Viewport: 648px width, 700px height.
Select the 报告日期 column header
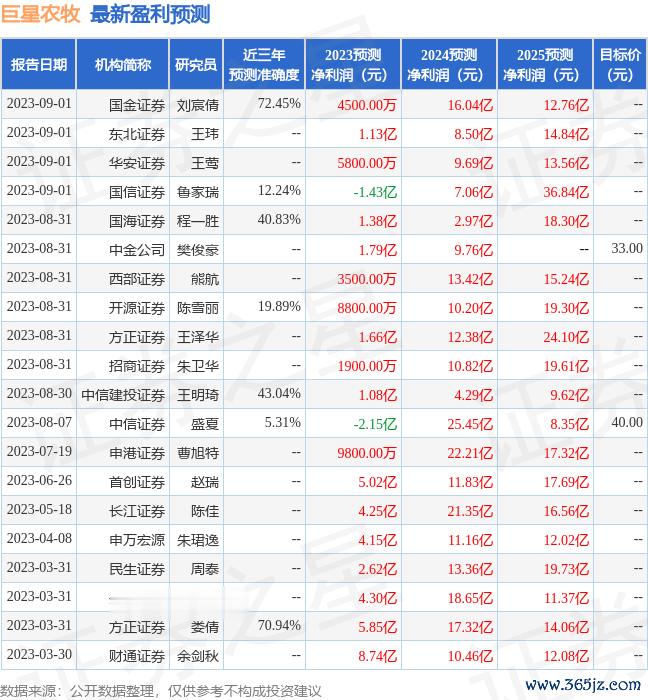coord(39,65)
